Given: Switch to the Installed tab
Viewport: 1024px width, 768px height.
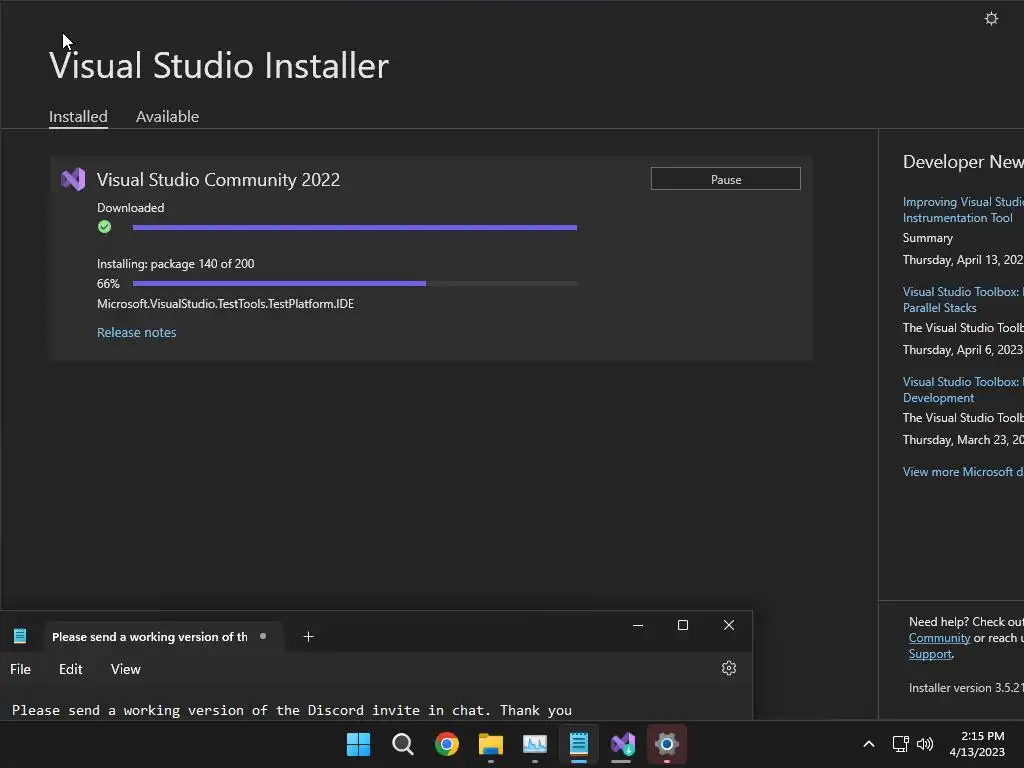Looking at the screenshot, I should tap(78, 116).
